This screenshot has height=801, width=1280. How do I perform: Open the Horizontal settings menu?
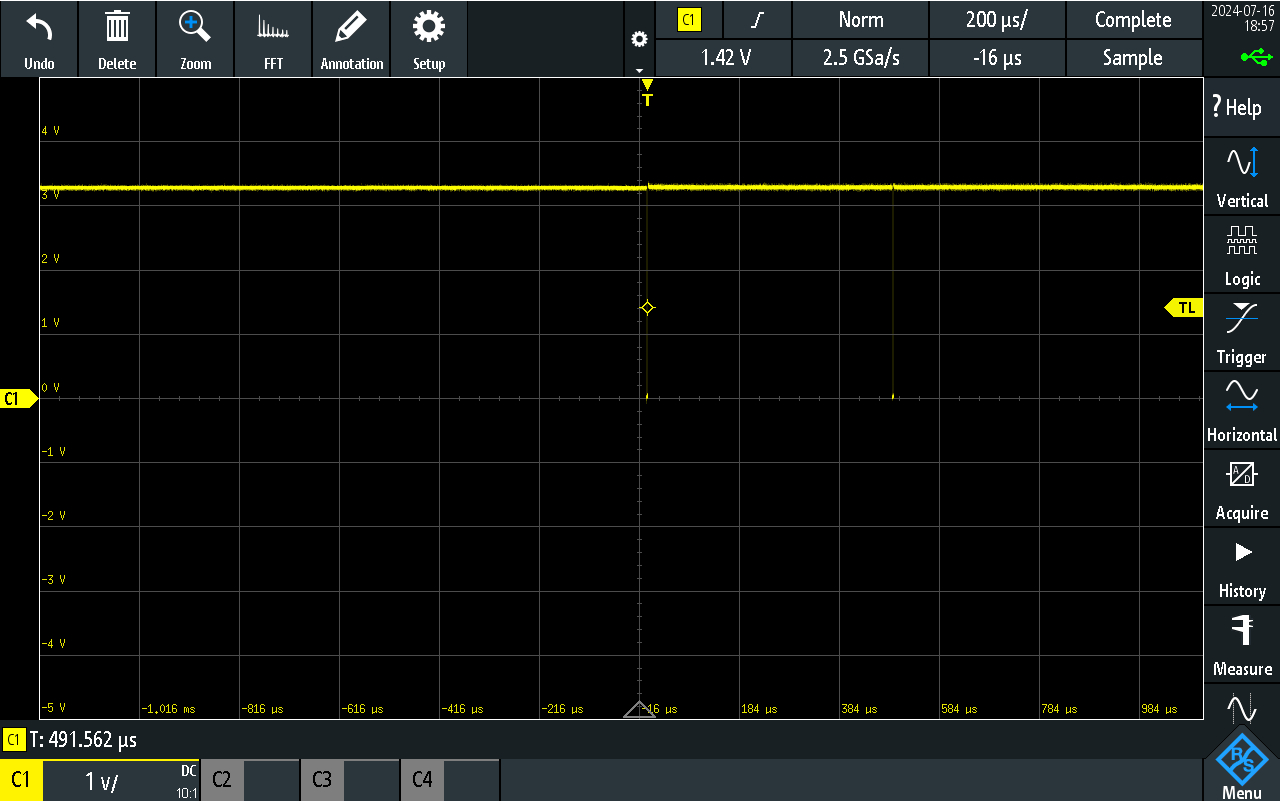[1242, 410]
